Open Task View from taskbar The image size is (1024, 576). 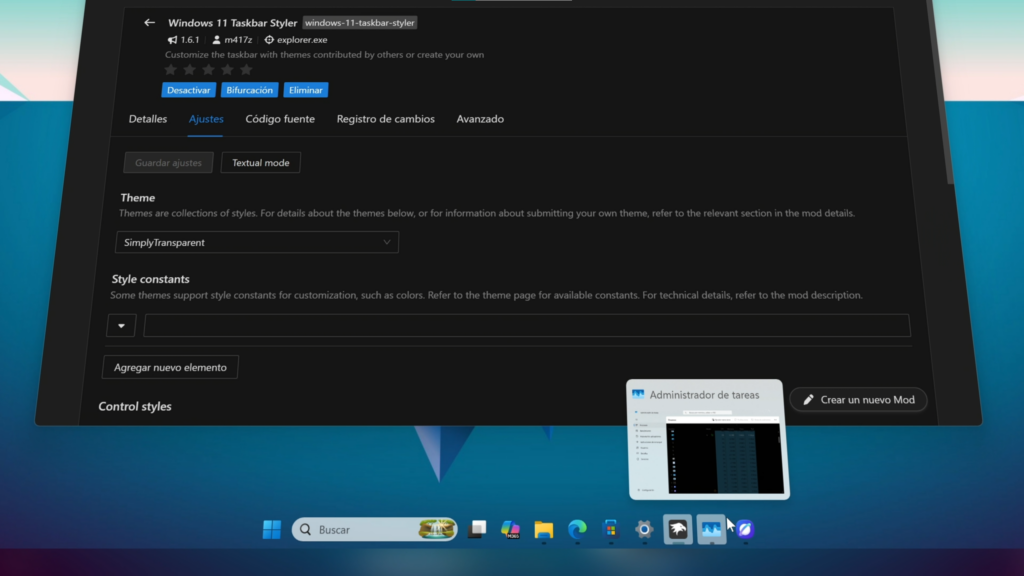(x=477, y=529)
